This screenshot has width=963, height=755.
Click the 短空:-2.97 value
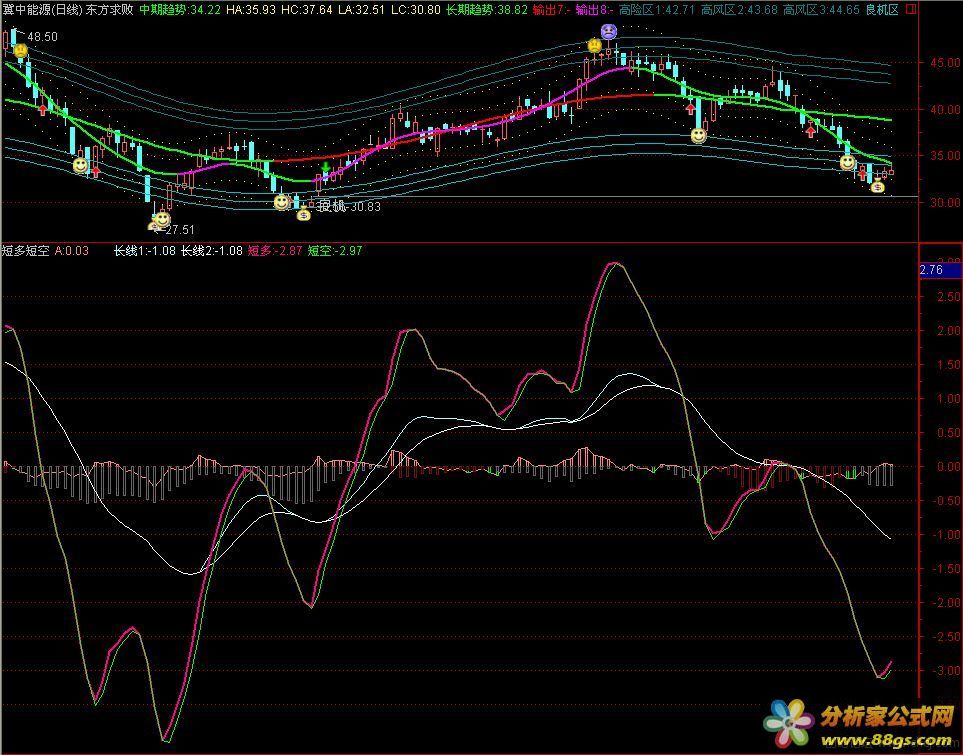point(335,251)
